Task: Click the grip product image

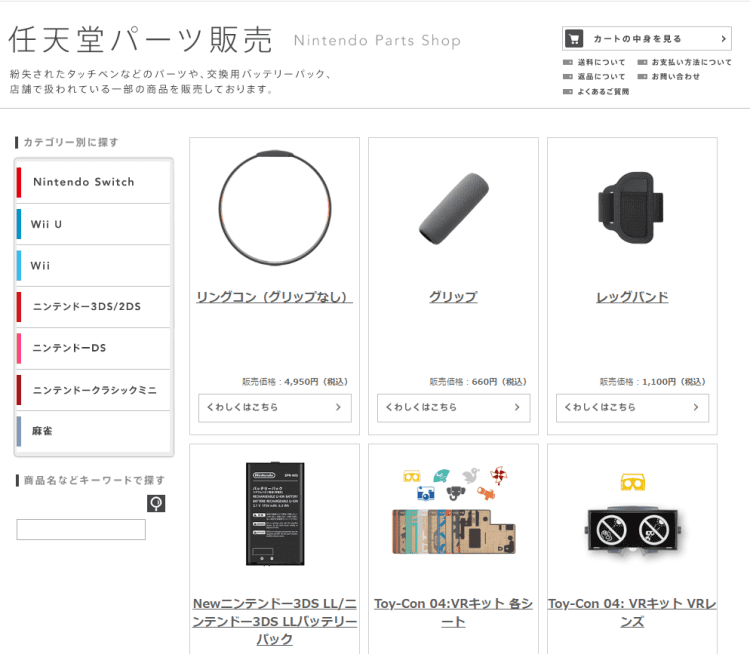Action: click(x=453, y=208)
